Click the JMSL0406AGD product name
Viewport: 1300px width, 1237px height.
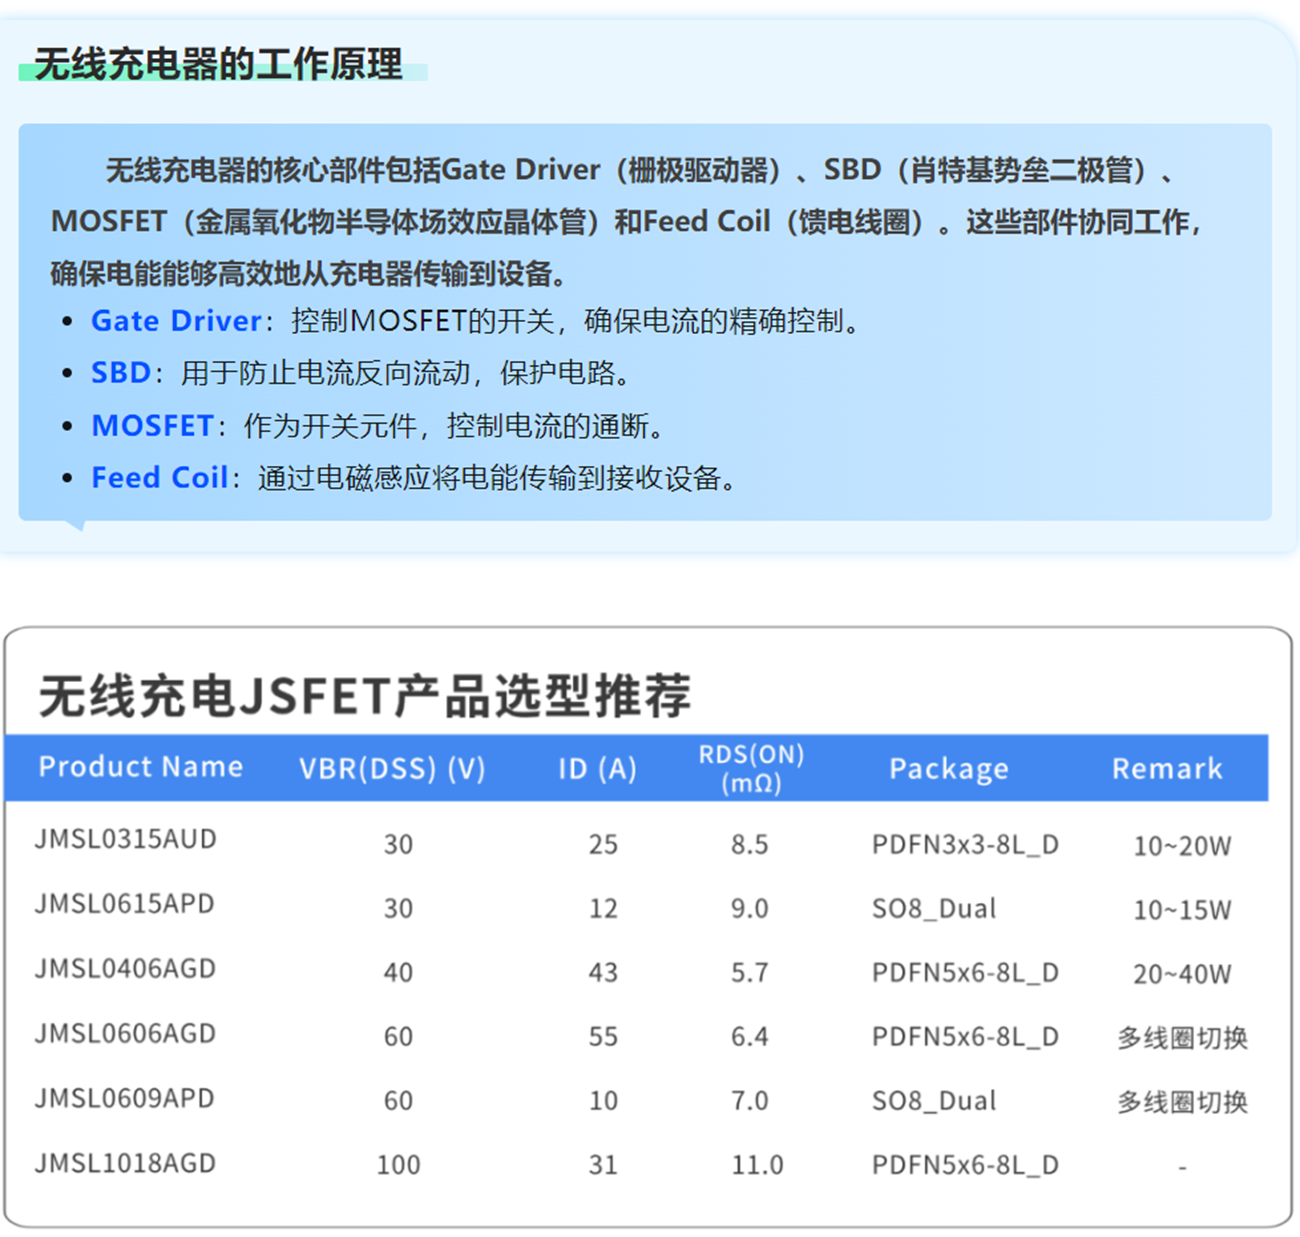[x=126, y=969]
